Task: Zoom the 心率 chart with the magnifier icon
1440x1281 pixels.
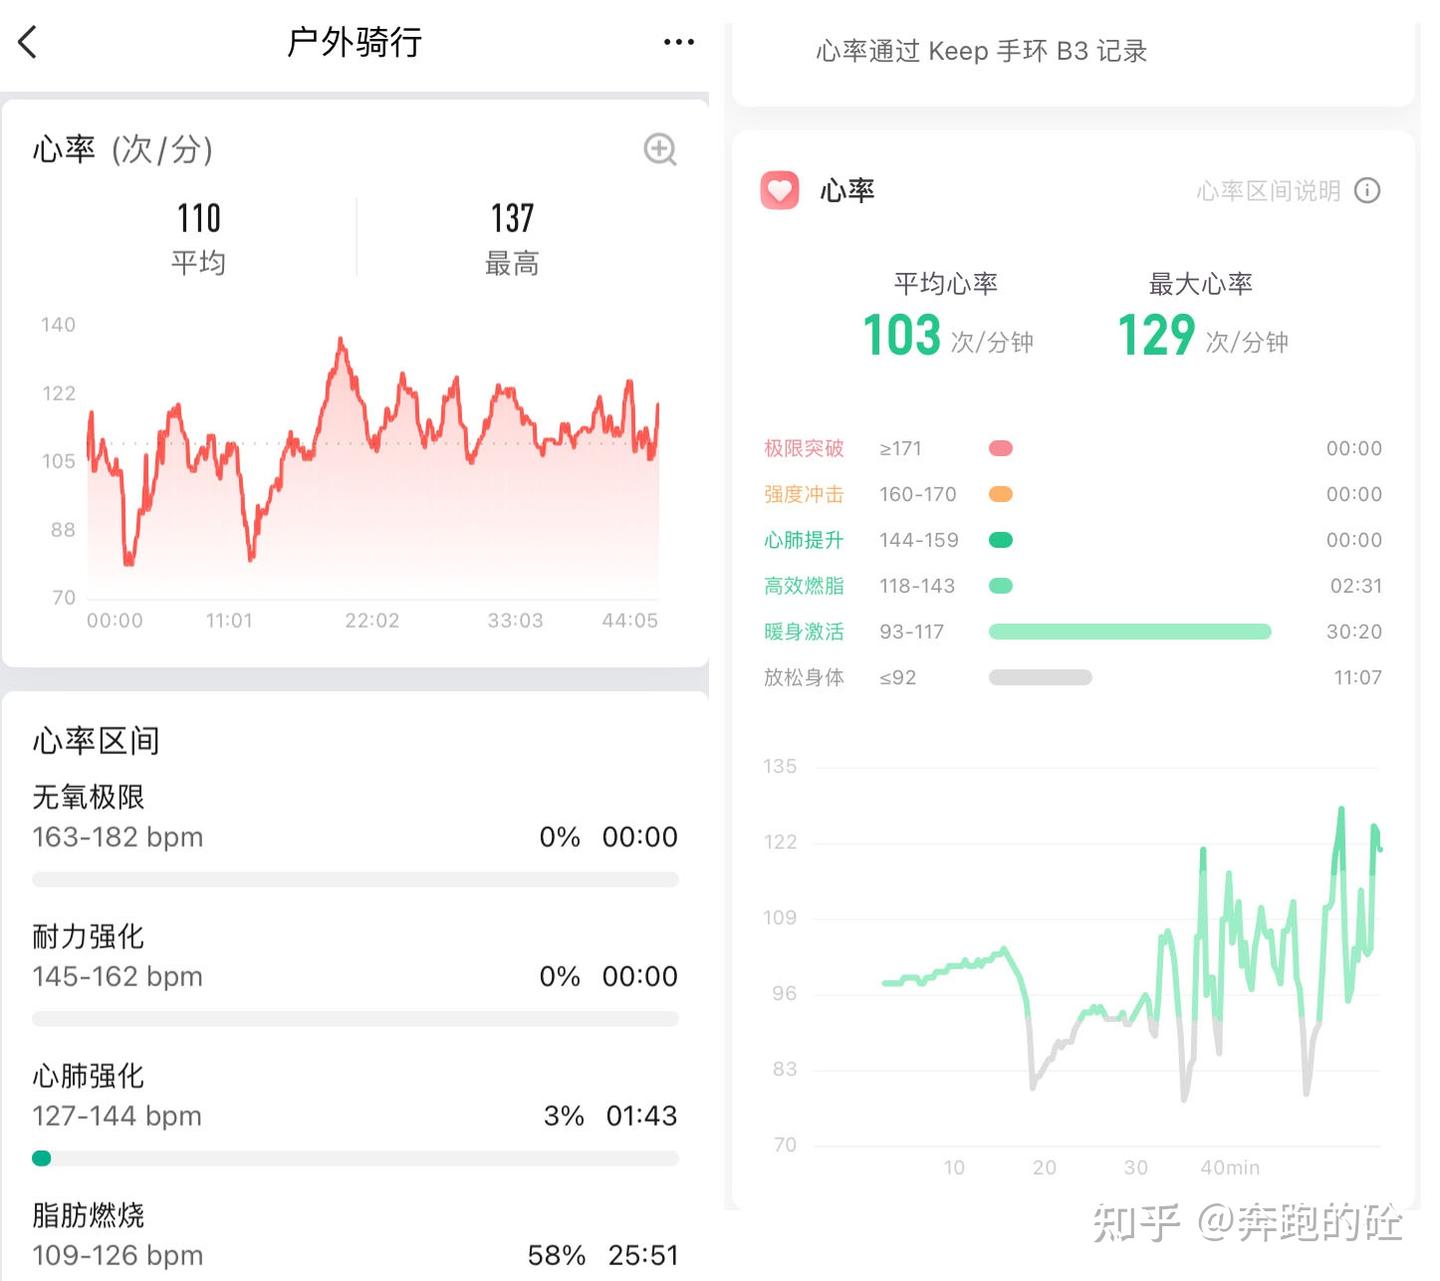Action: pos(659,150)
